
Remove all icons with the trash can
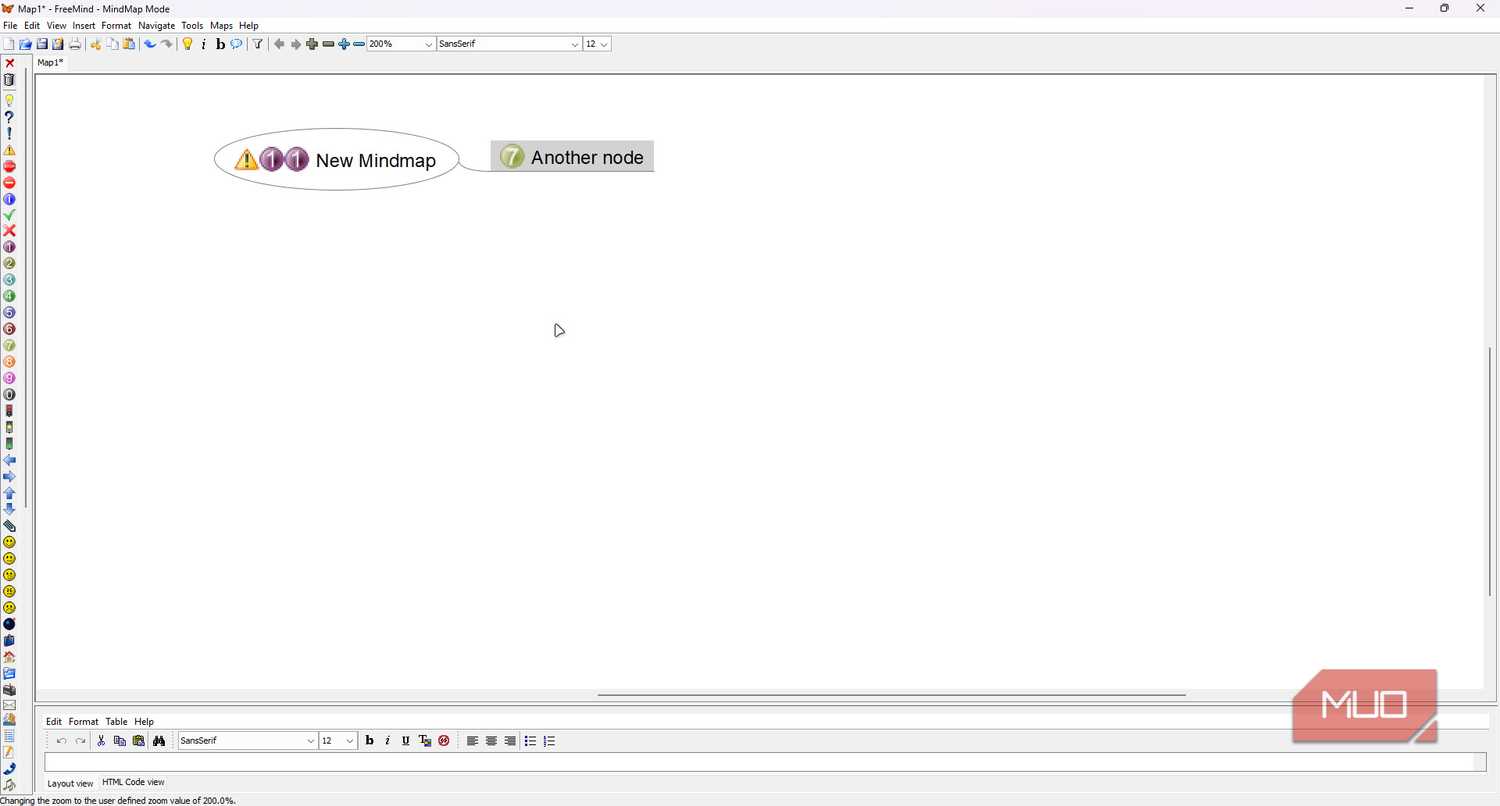(10, 80)
